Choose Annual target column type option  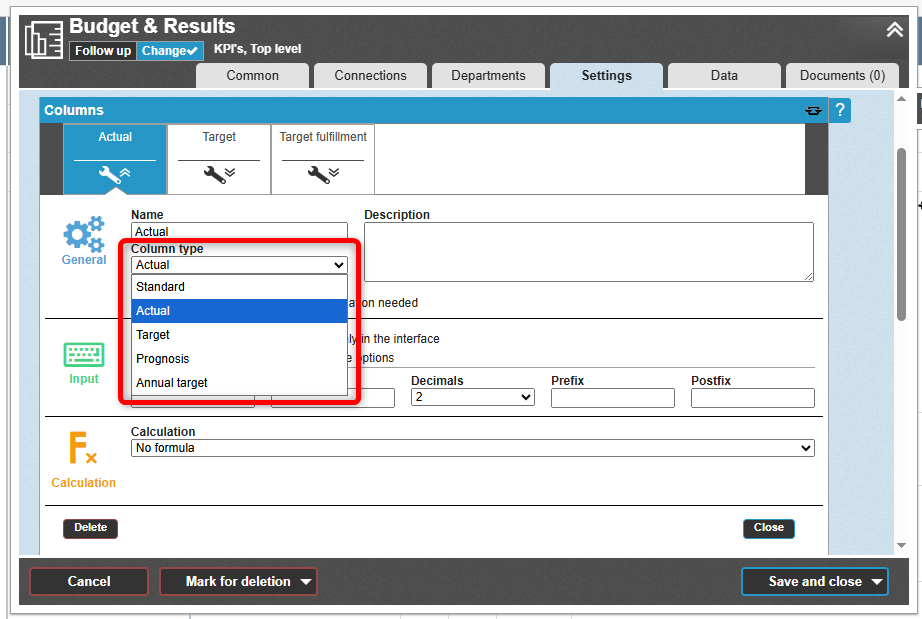point(172,383)
